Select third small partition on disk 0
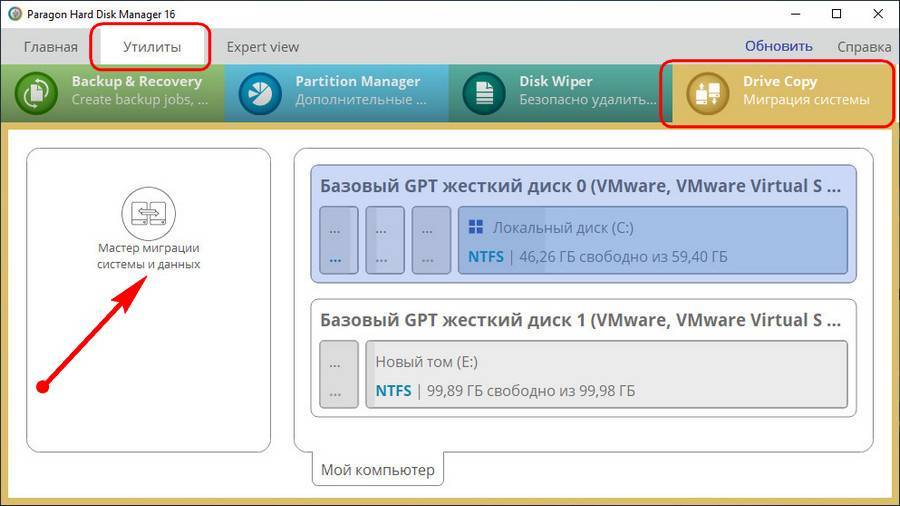This screenshot has height=506, width=900. (431, 240)
